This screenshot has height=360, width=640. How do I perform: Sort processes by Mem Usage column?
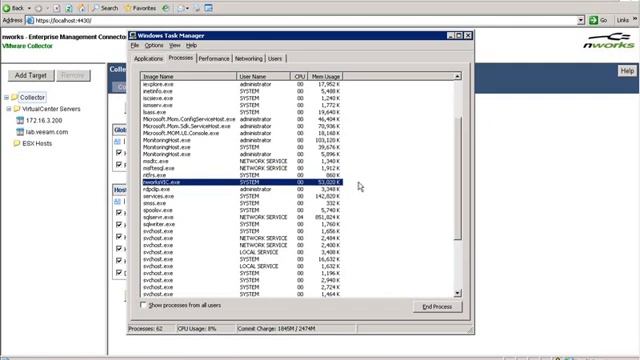coord(326,76)
